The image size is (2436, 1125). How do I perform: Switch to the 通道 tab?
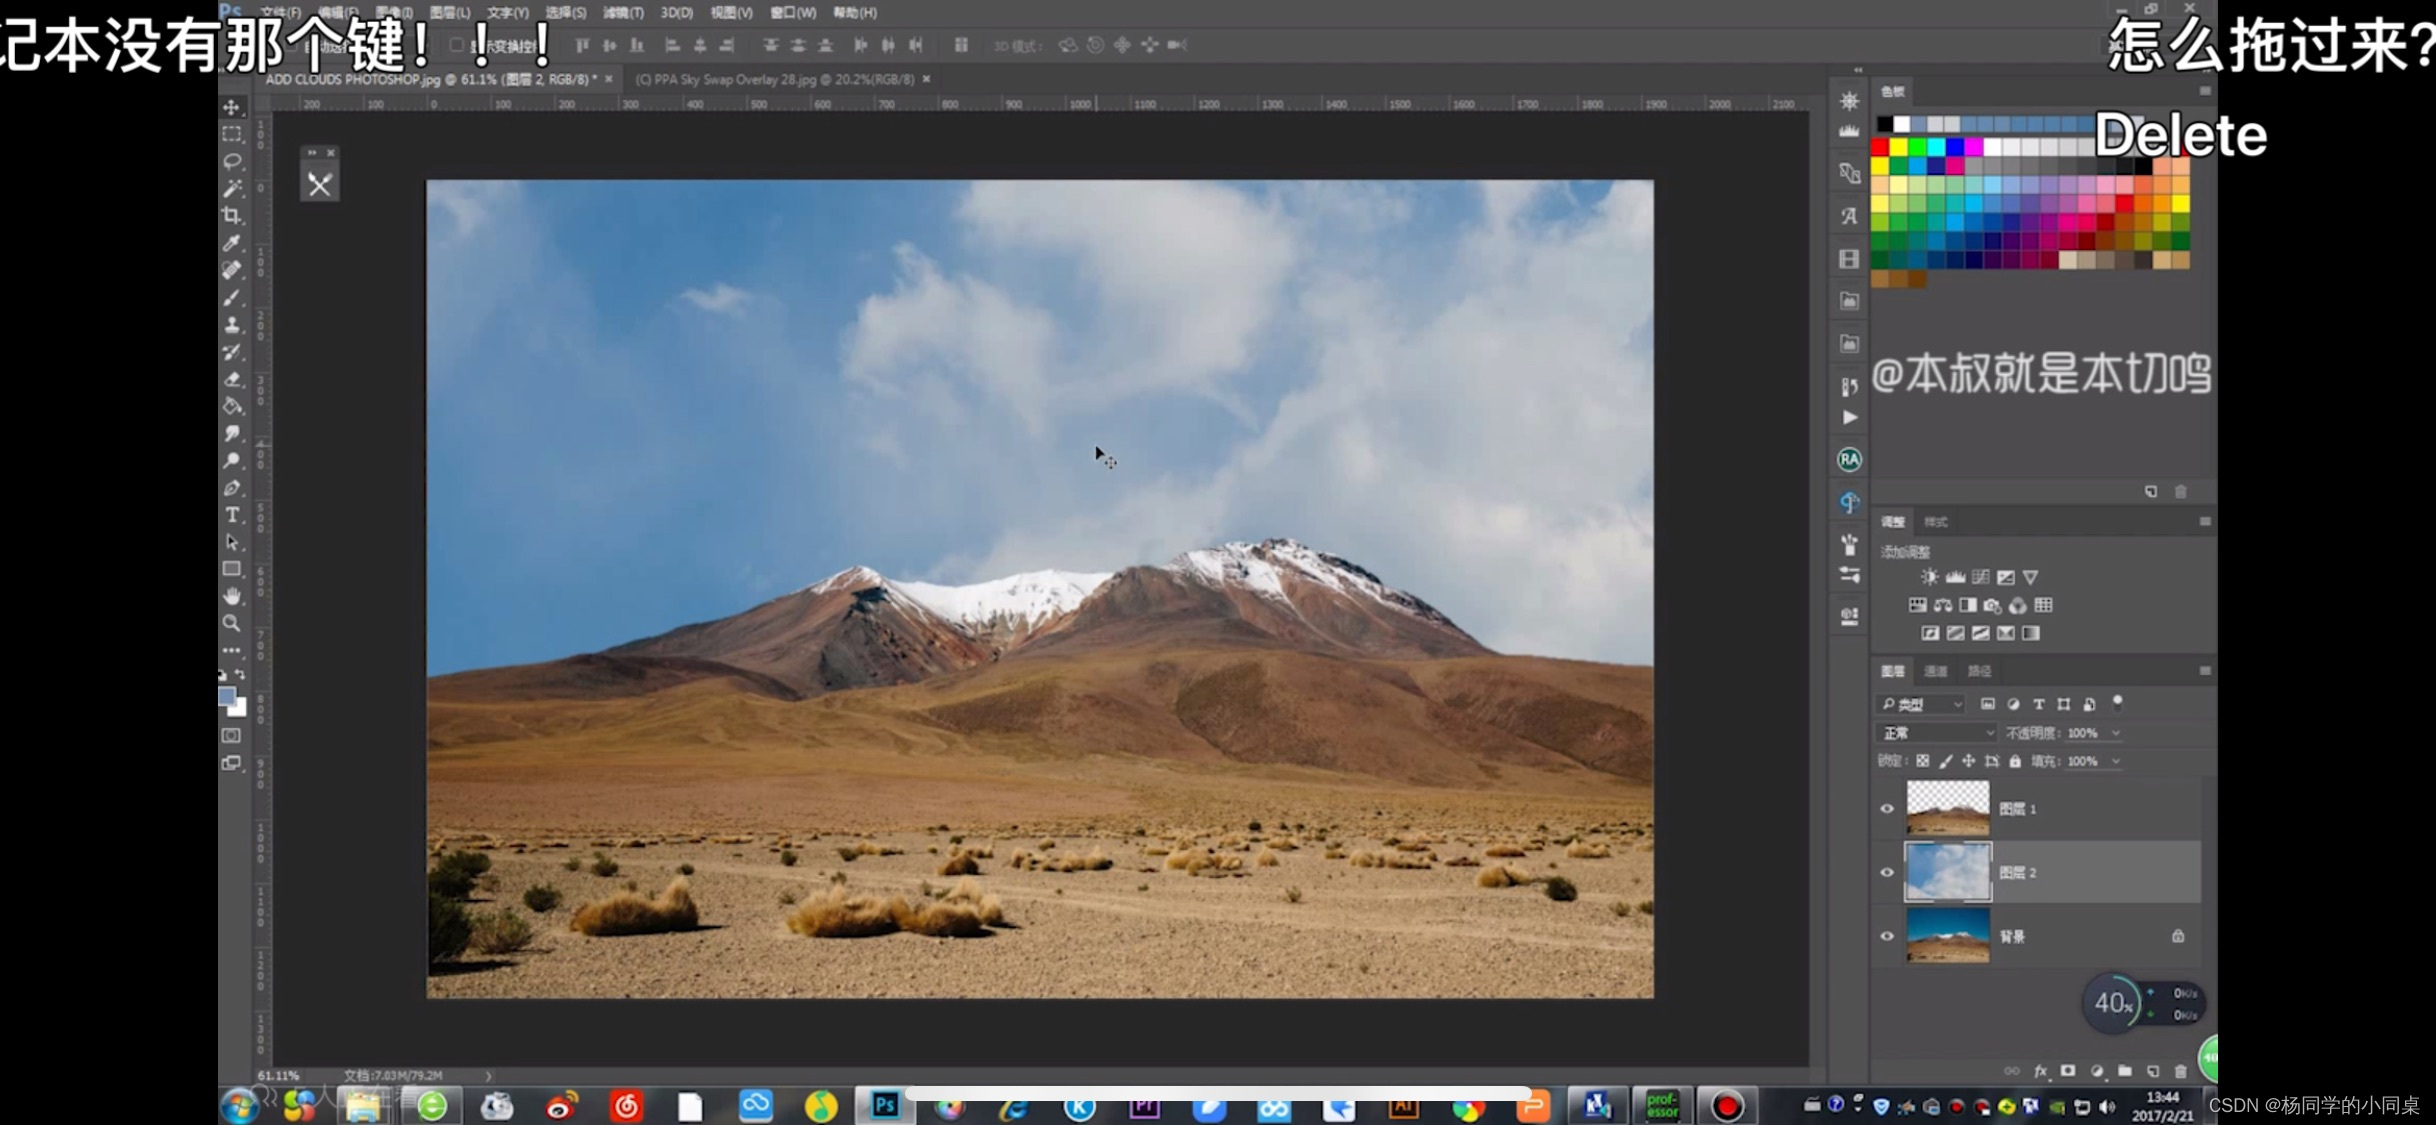(x=1936, y=671)
